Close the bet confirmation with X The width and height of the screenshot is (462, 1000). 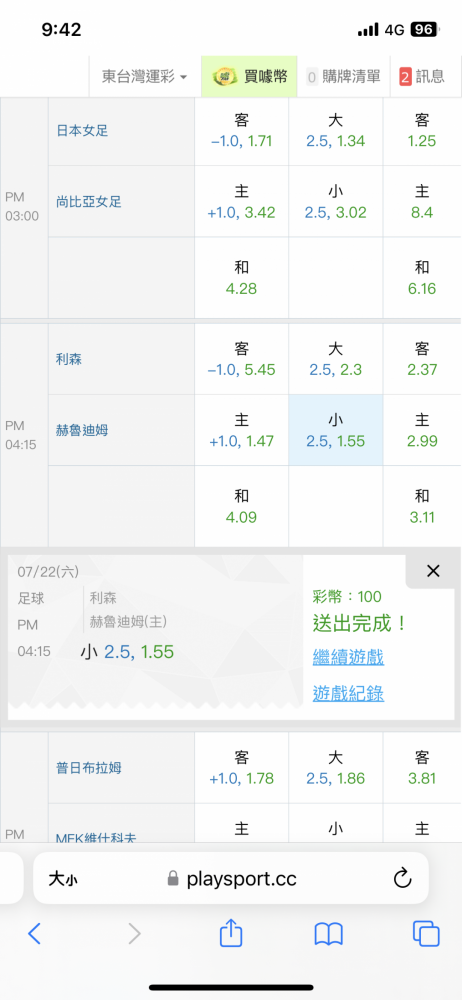(433, 571)
